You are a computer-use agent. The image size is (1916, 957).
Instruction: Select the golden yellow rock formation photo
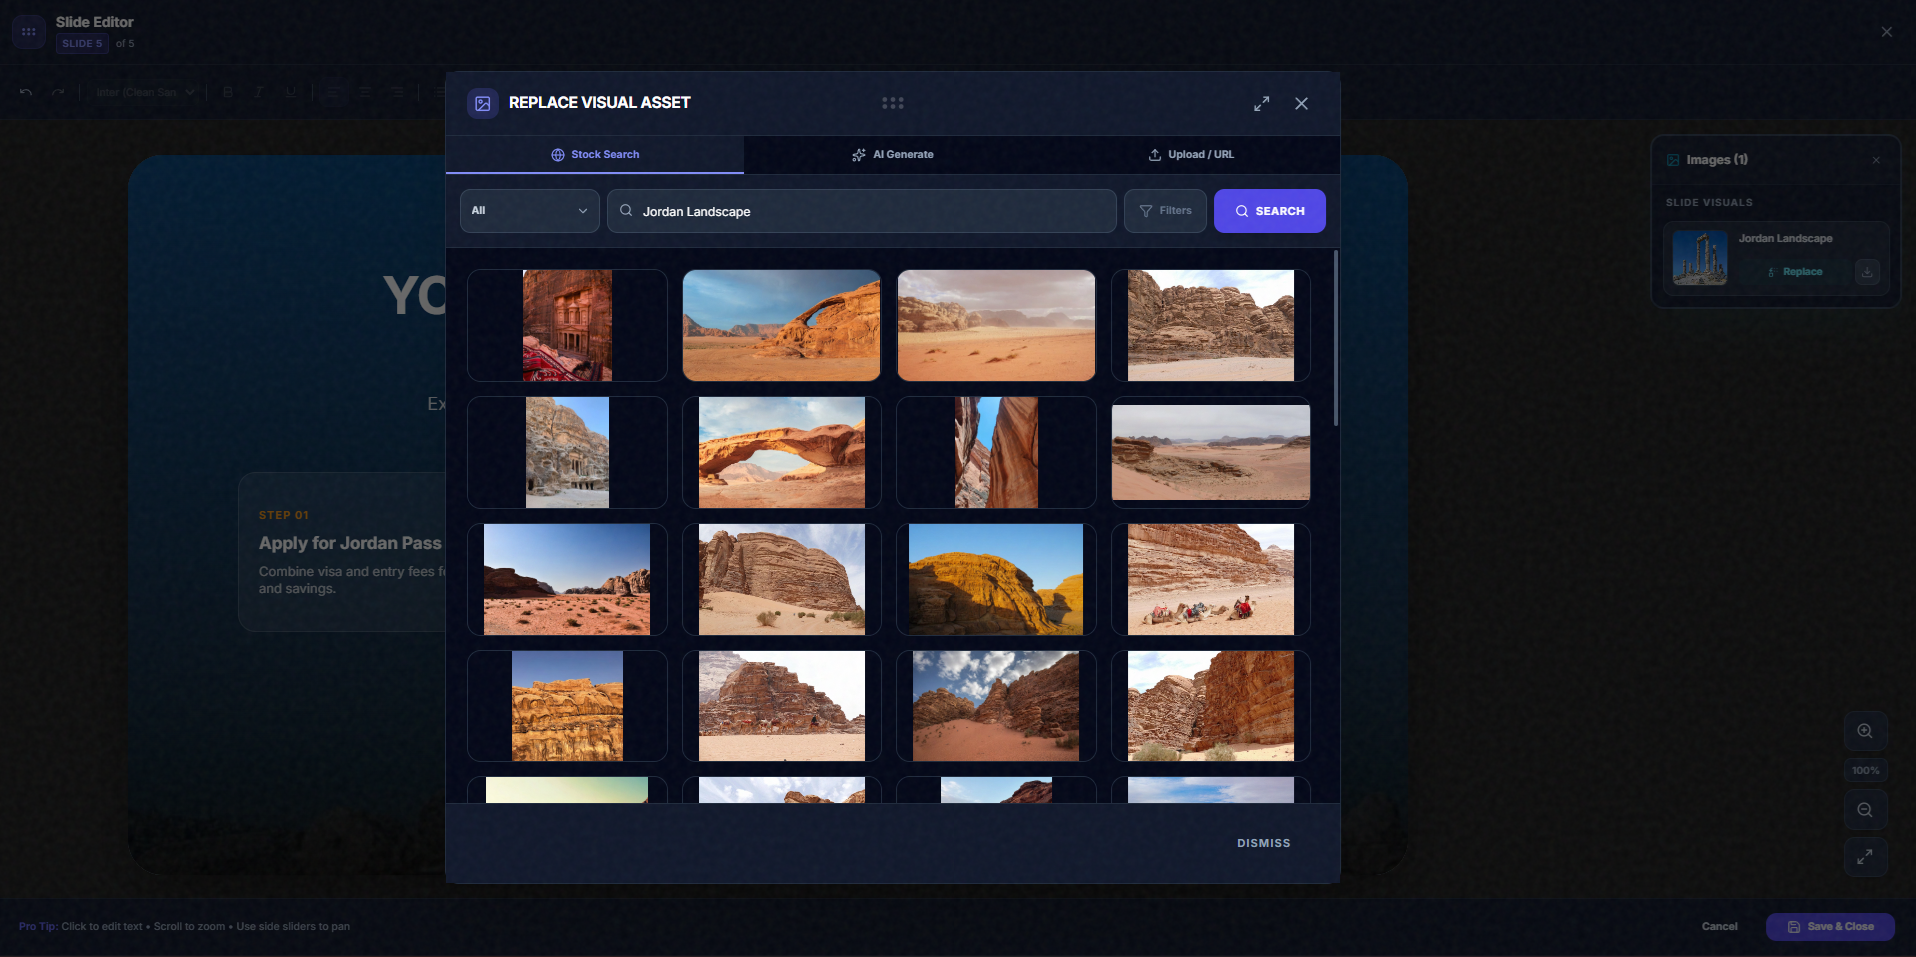pos(996,579)
